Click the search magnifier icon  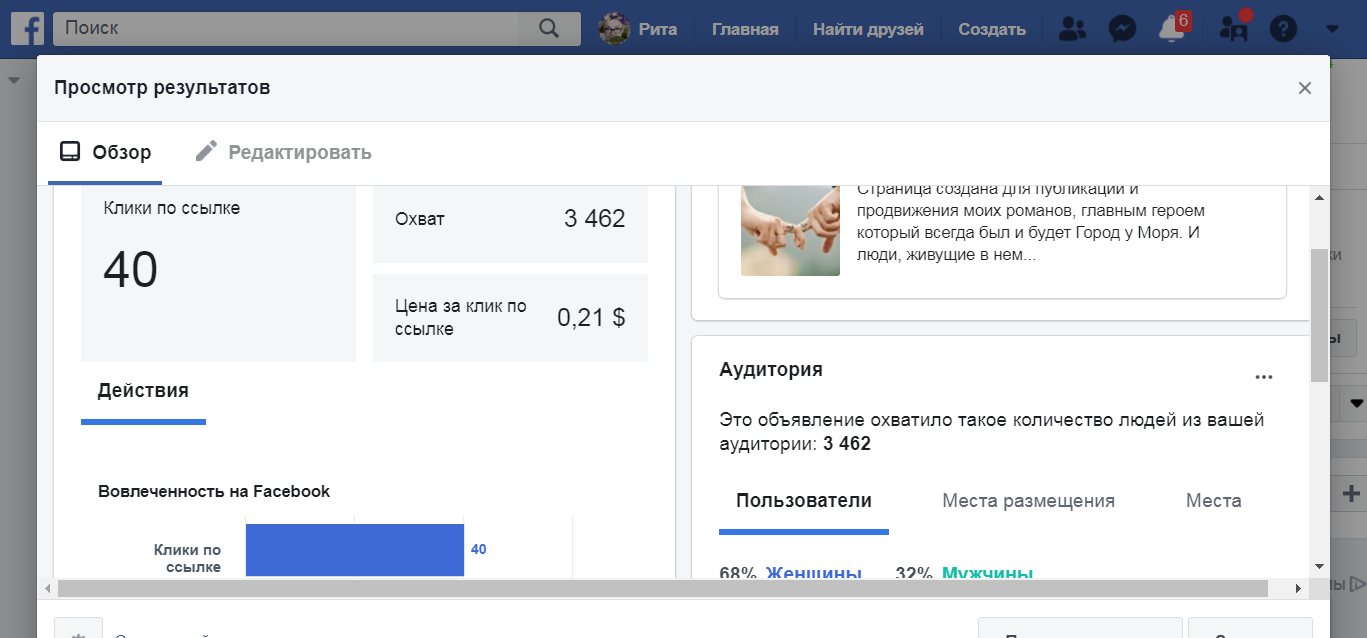click(x=548, y=28)
